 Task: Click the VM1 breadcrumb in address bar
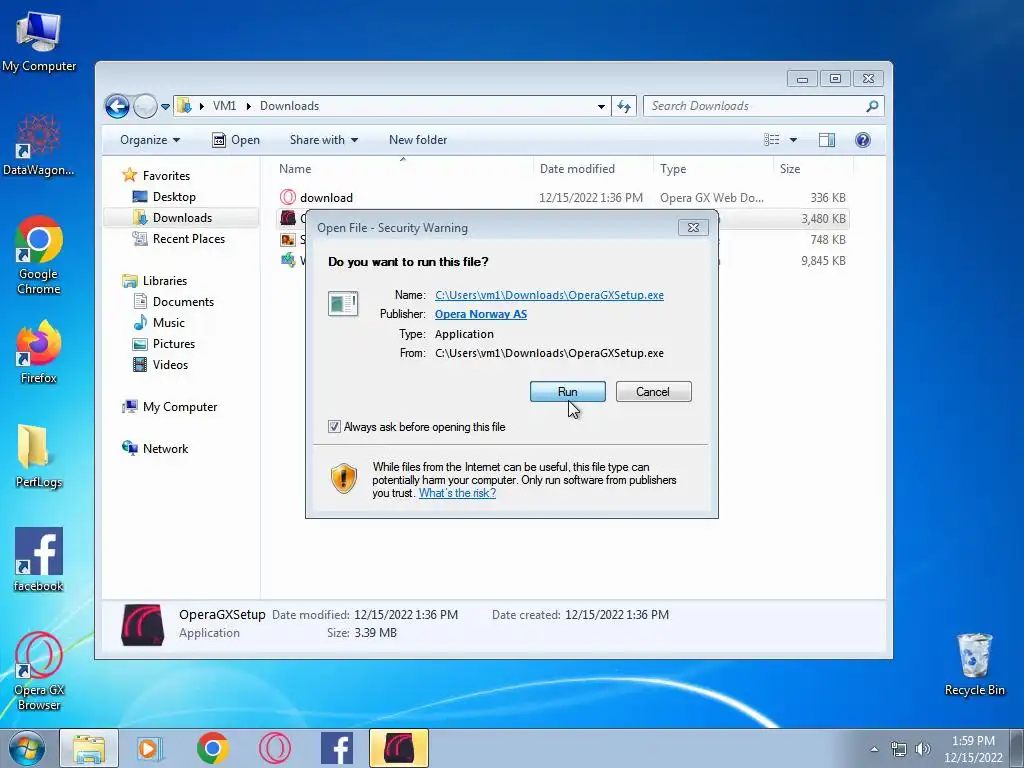pos(224,106)
